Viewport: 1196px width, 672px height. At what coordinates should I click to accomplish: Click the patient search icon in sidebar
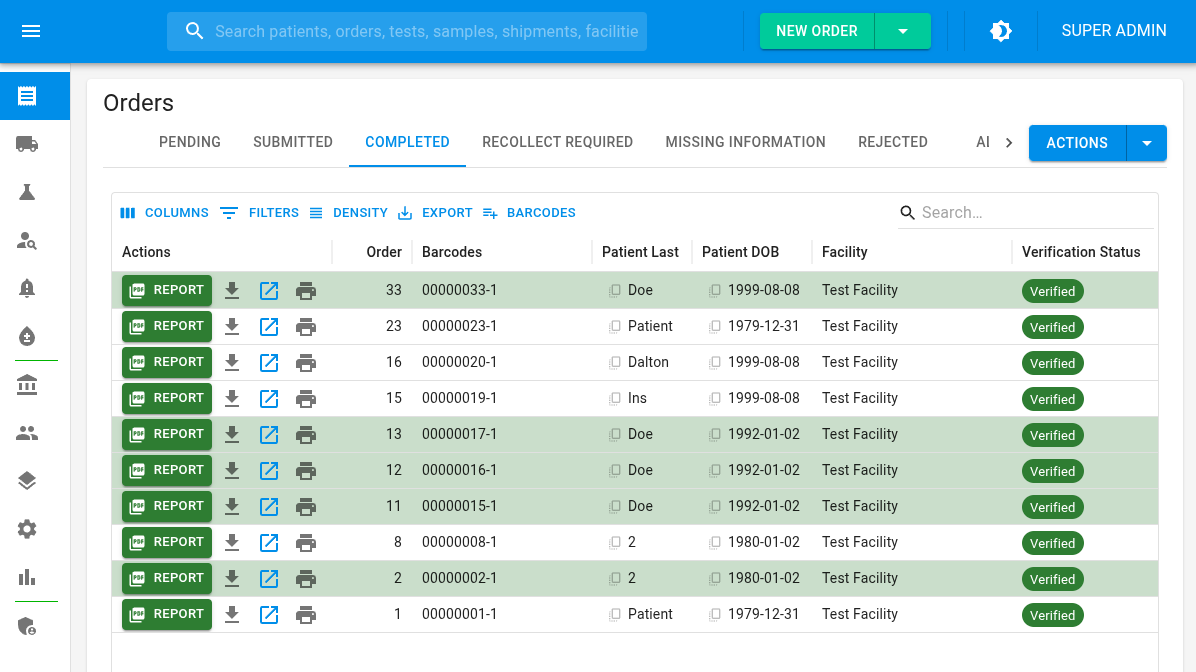[27, 240]
